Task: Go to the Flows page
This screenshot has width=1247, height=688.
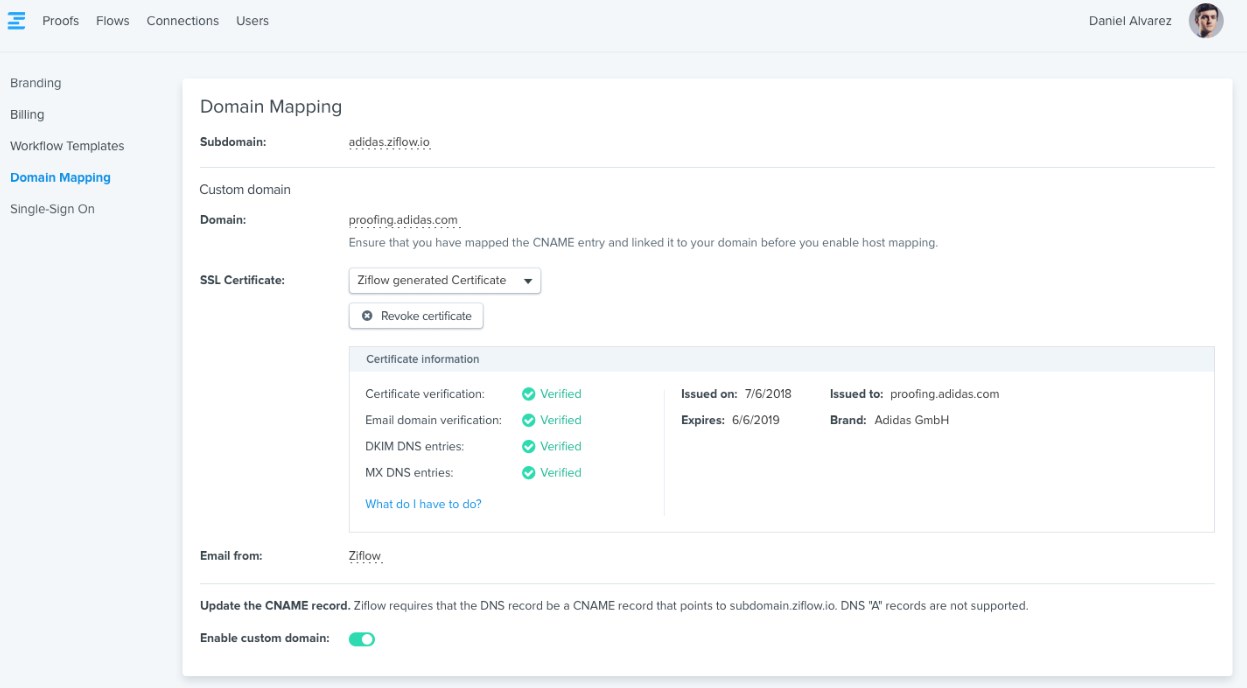Action: tap(112, 21)
